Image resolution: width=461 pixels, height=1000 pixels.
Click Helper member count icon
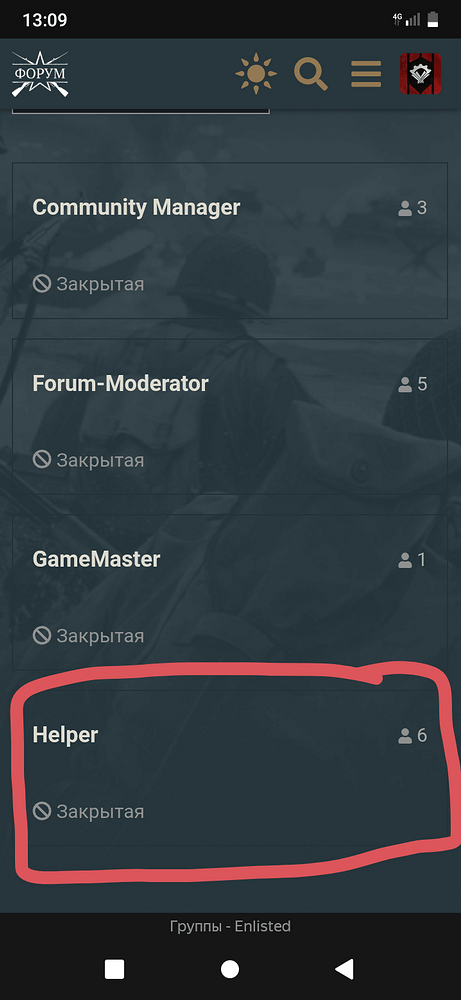405,736
